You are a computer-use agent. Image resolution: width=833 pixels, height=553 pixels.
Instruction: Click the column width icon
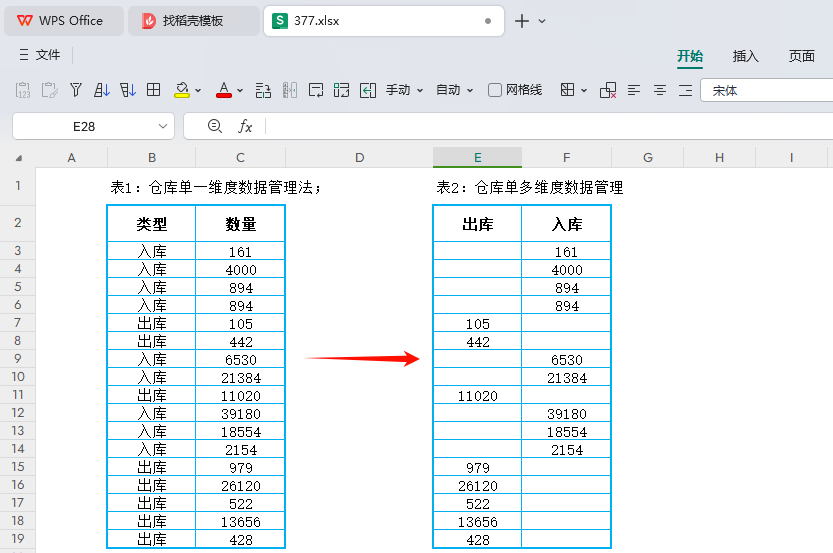click(290, 90)
